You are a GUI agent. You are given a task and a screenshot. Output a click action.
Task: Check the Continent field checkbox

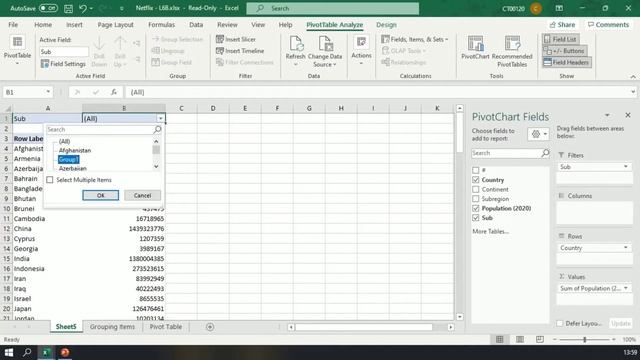[x=476, y=189]
